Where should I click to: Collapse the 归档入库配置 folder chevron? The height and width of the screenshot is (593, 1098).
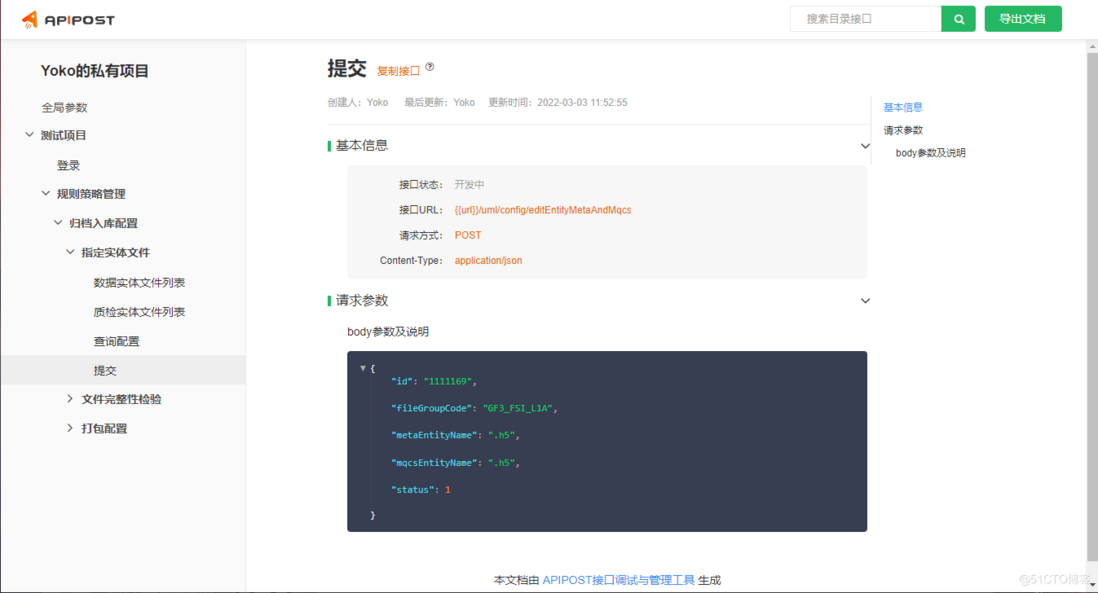tap(58, 223)
